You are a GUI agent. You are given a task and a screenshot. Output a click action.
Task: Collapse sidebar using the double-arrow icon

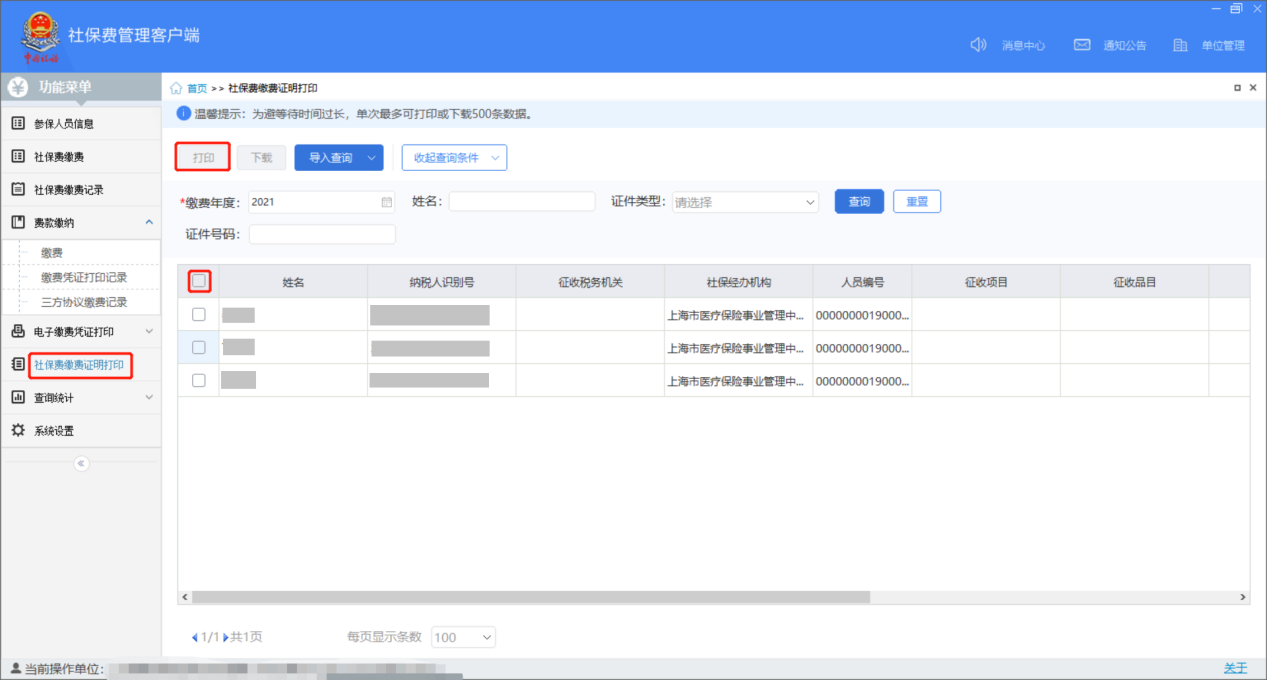point(81,463)
